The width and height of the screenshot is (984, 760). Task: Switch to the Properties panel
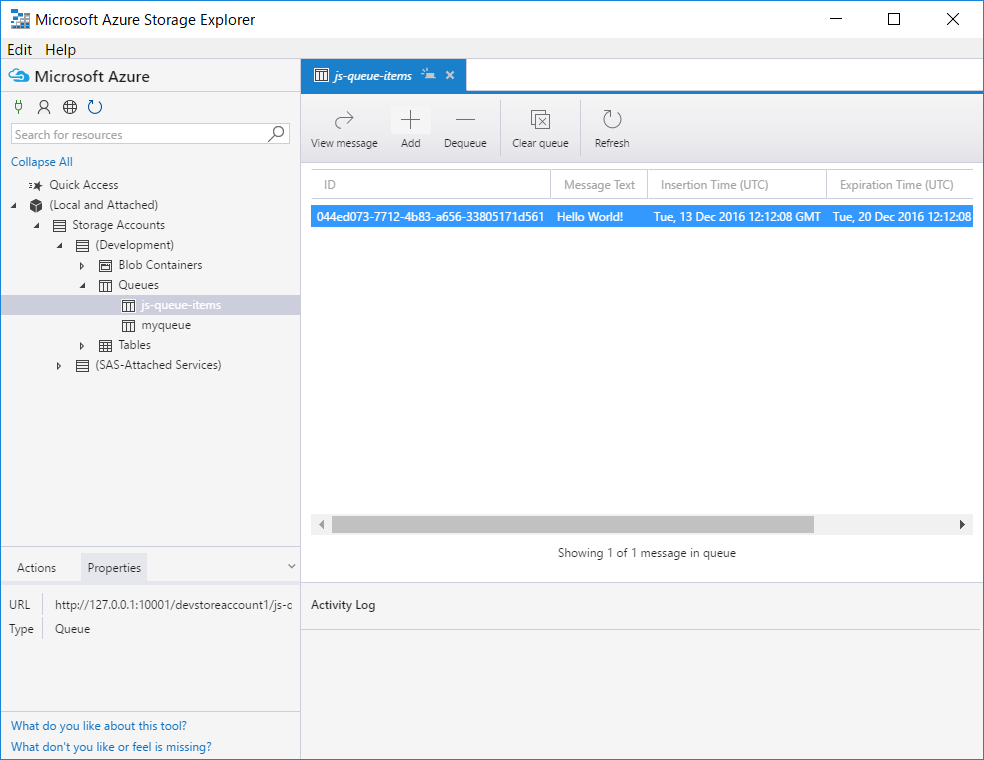[113, 567]
